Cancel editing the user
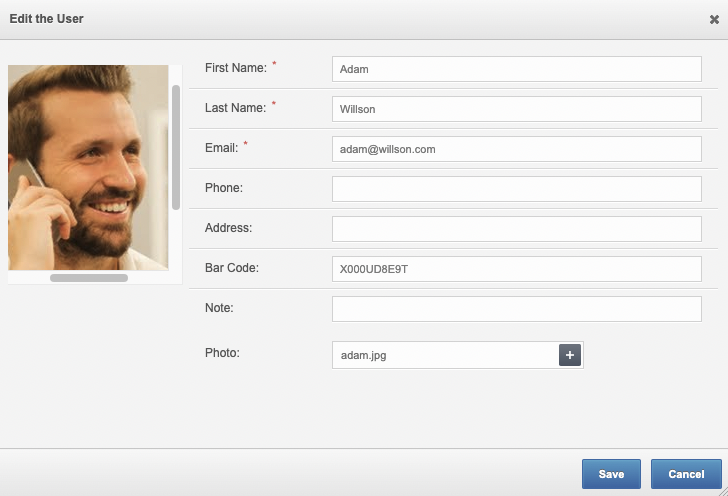728x496 pixels. (686, 474)
